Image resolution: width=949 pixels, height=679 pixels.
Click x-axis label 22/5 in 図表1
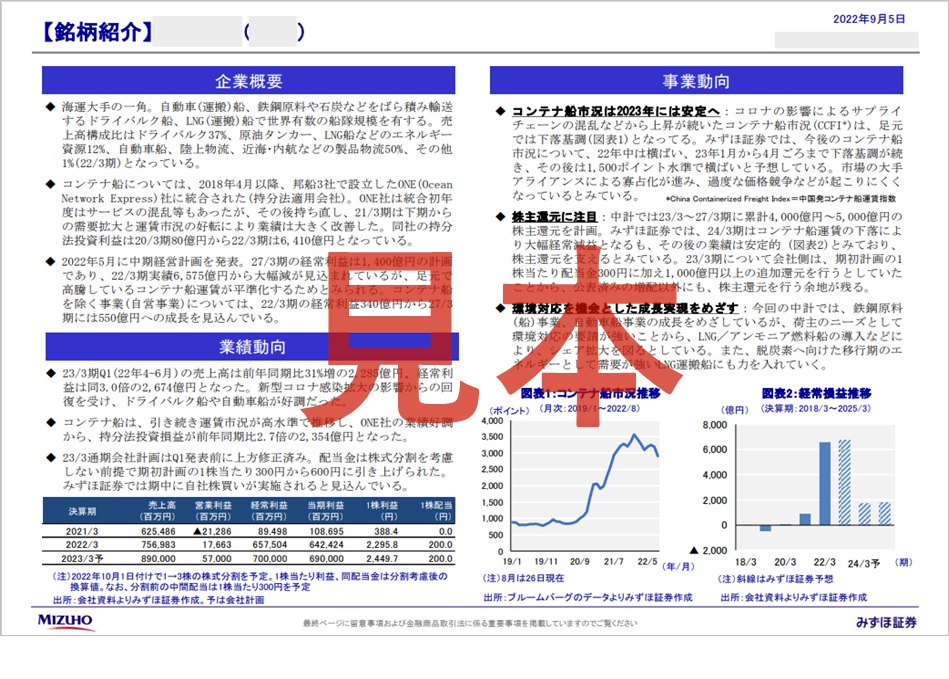647,562
